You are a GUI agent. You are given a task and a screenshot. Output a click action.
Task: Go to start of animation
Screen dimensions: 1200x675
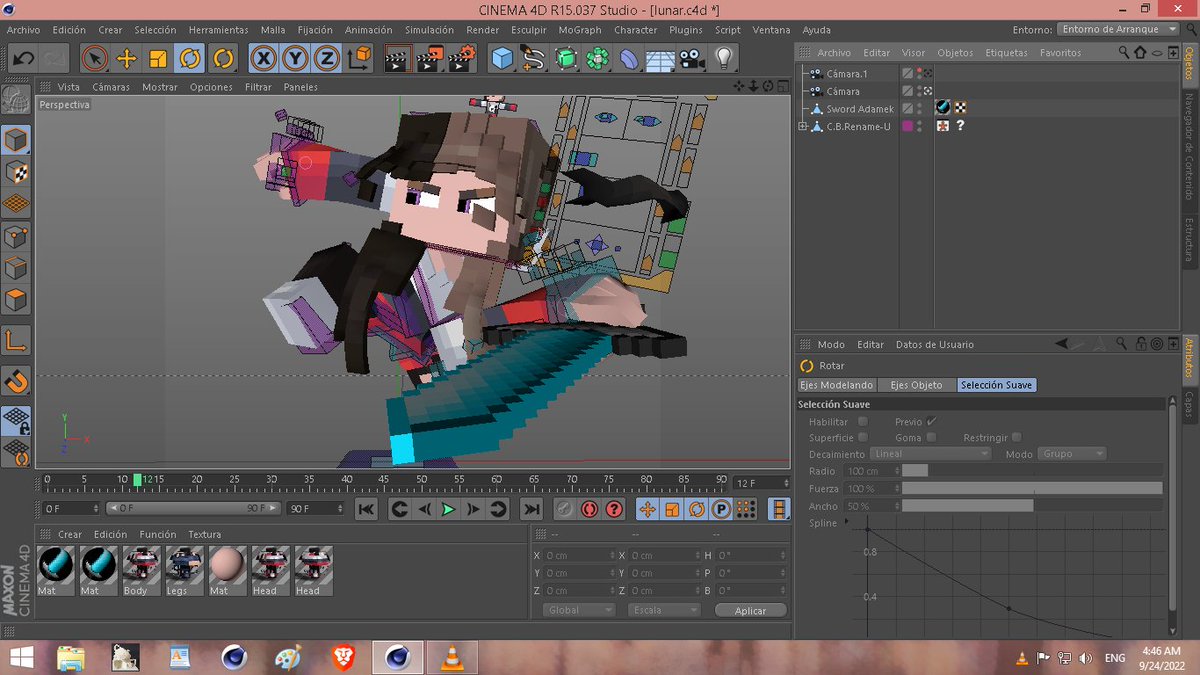click(x=366, y=509)
